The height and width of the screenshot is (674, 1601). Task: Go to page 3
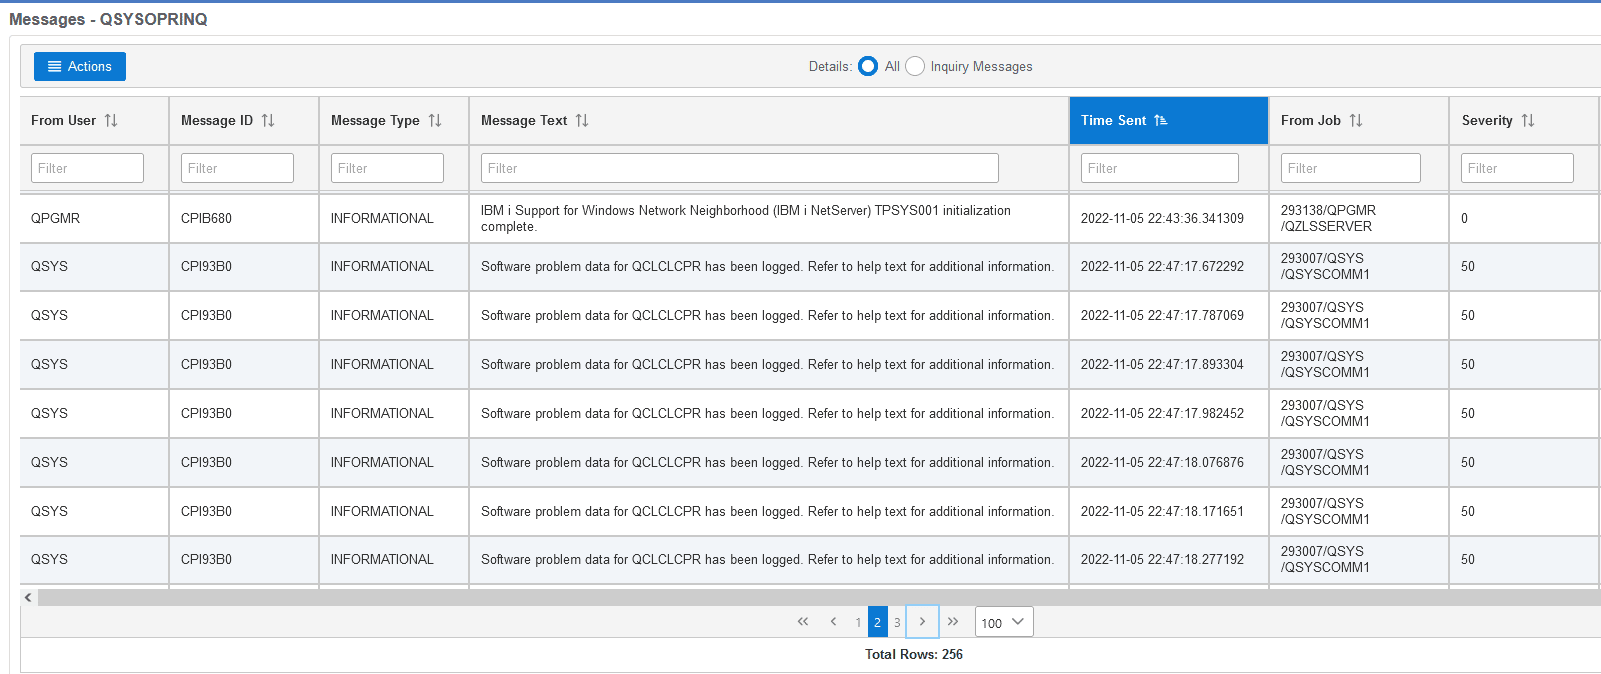pos(897,622)
